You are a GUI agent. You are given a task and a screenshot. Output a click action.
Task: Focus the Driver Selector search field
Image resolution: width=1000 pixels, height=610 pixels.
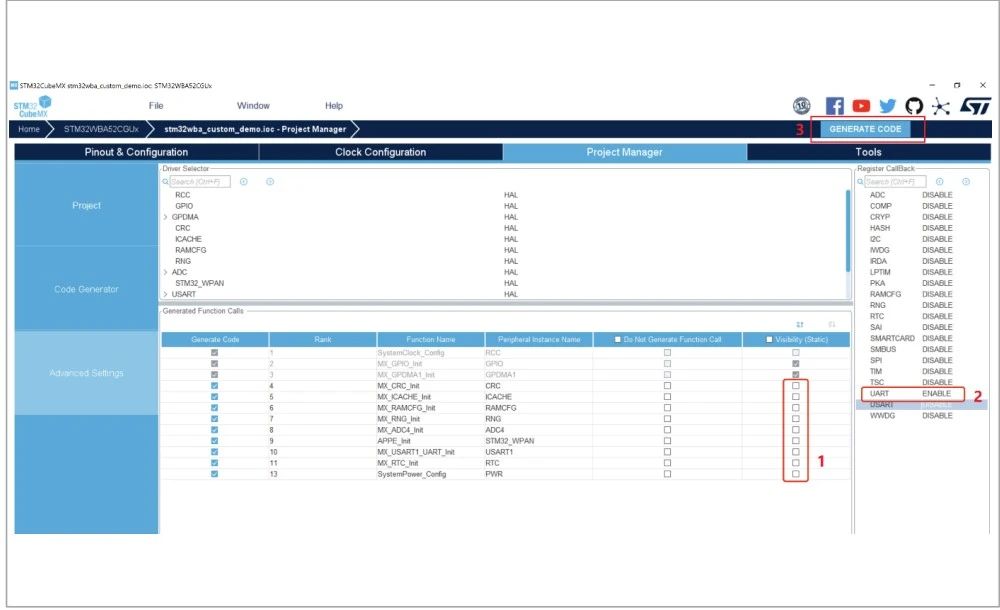pyautogui.click(x=200, y=182)
